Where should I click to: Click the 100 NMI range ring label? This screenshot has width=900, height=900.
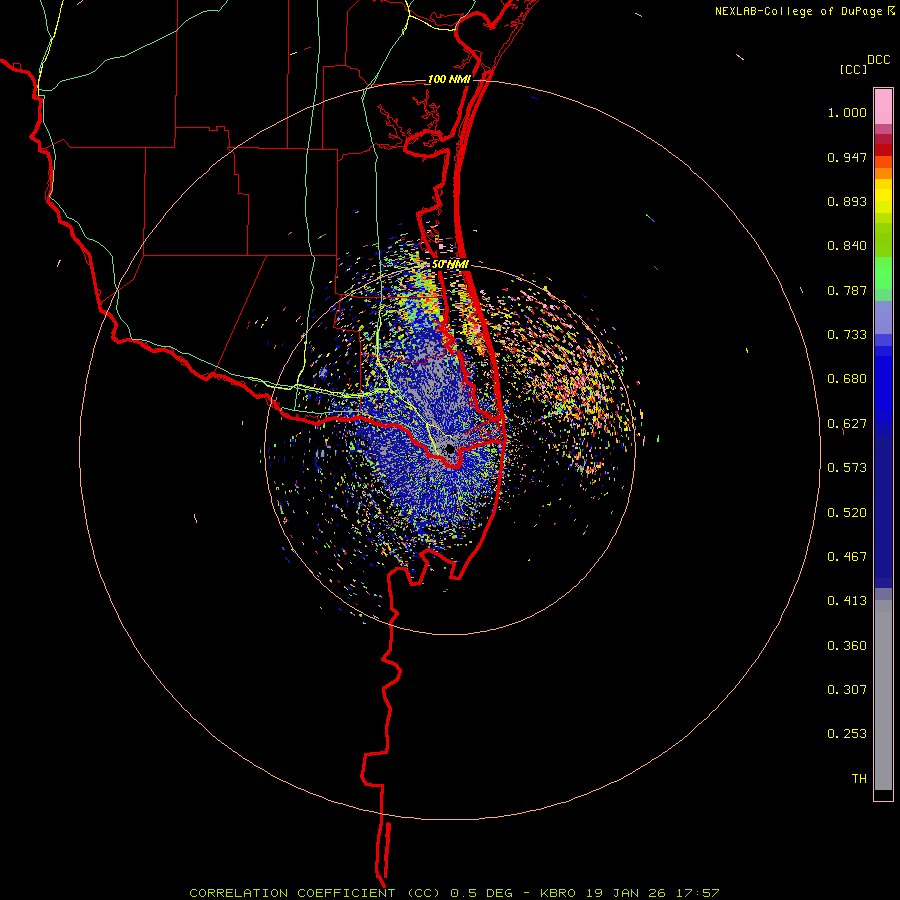[449, 79]
